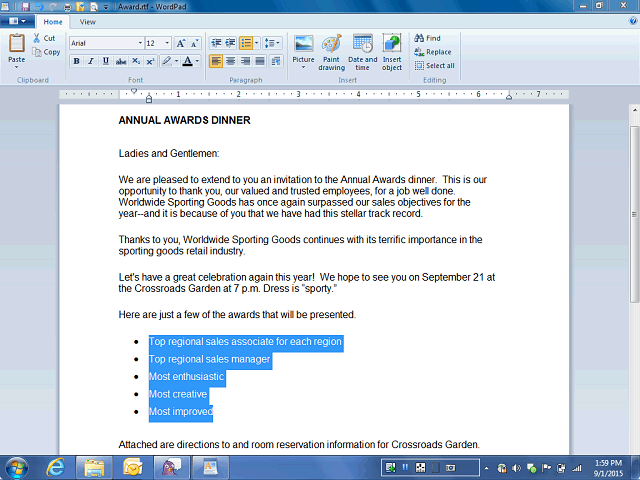Expand the Picture options arrow

click(303, 67)
